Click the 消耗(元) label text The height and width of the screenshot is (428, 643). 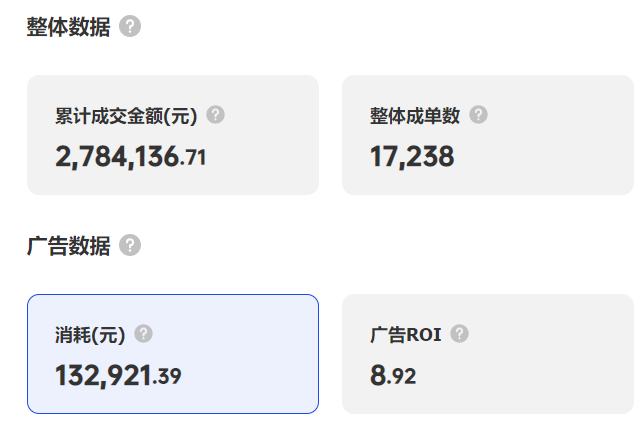tap(90, 335)
